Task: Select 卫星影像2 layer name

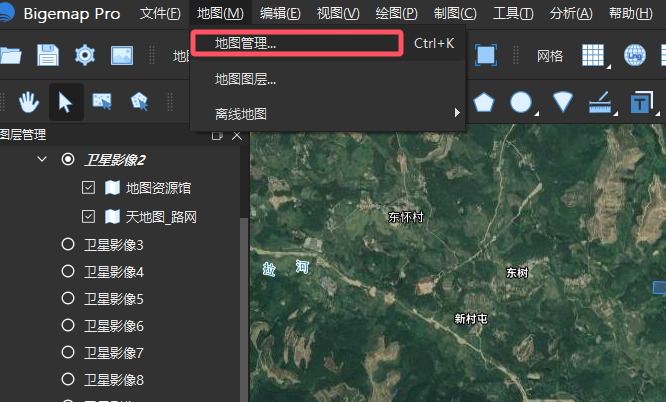Action: click(115, 160)
